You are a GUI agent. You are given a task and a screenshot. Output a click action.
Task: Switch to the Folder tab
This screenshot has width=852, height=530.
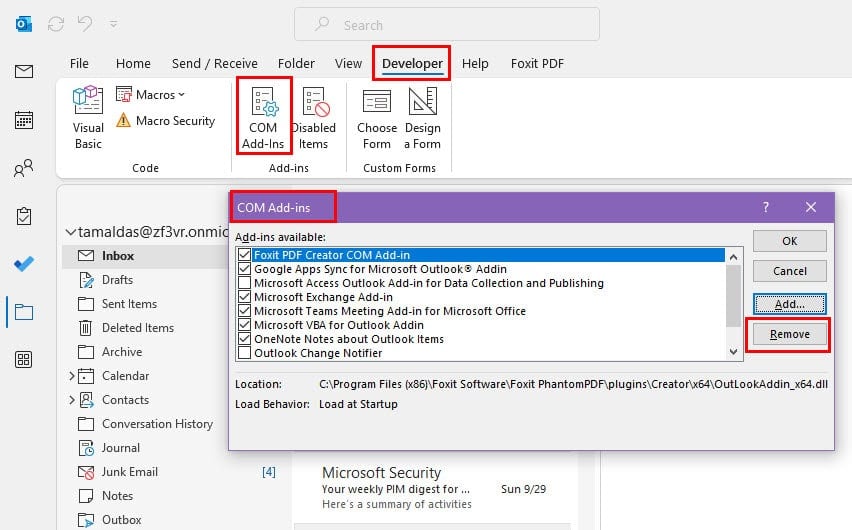pos(296,64)
